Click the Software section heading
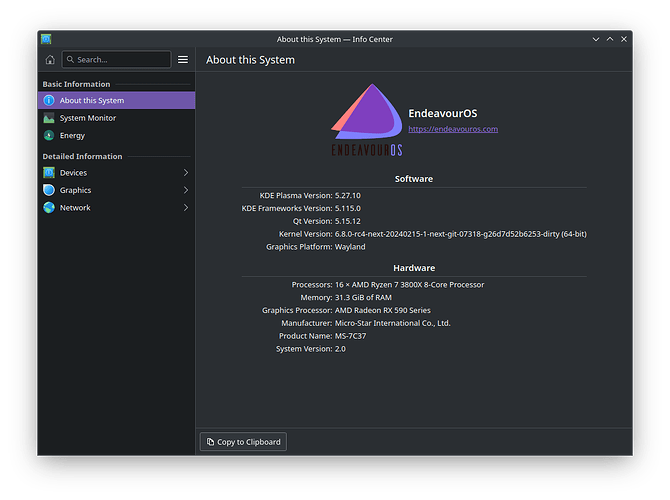The image size is (670, 500). pyautogui.click(x=414, y=179)
